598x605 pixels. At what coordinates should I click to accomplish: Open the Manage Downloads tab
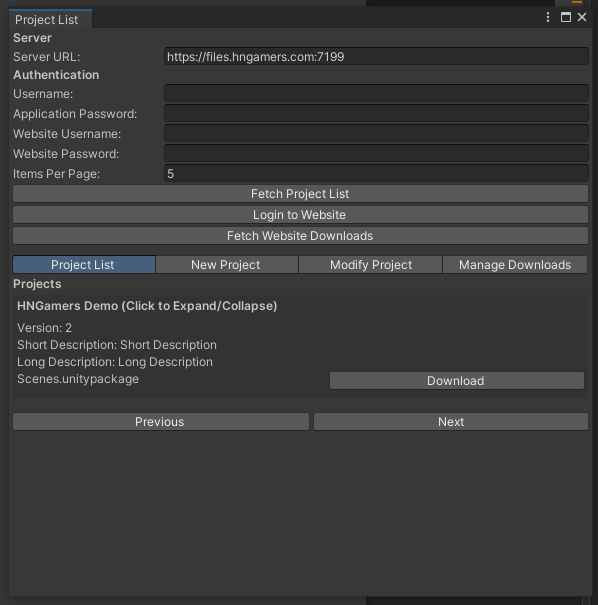point(515,265)
